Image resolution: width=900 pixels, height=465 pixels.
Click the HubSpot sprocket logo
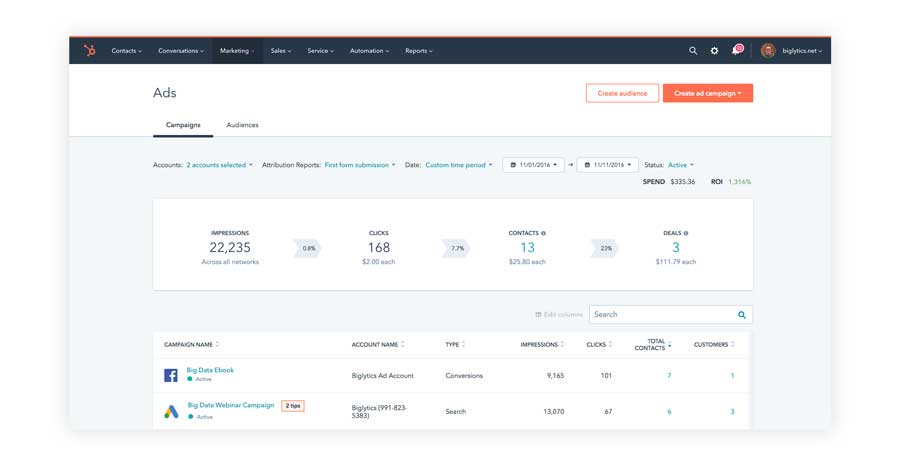point(90,51)
